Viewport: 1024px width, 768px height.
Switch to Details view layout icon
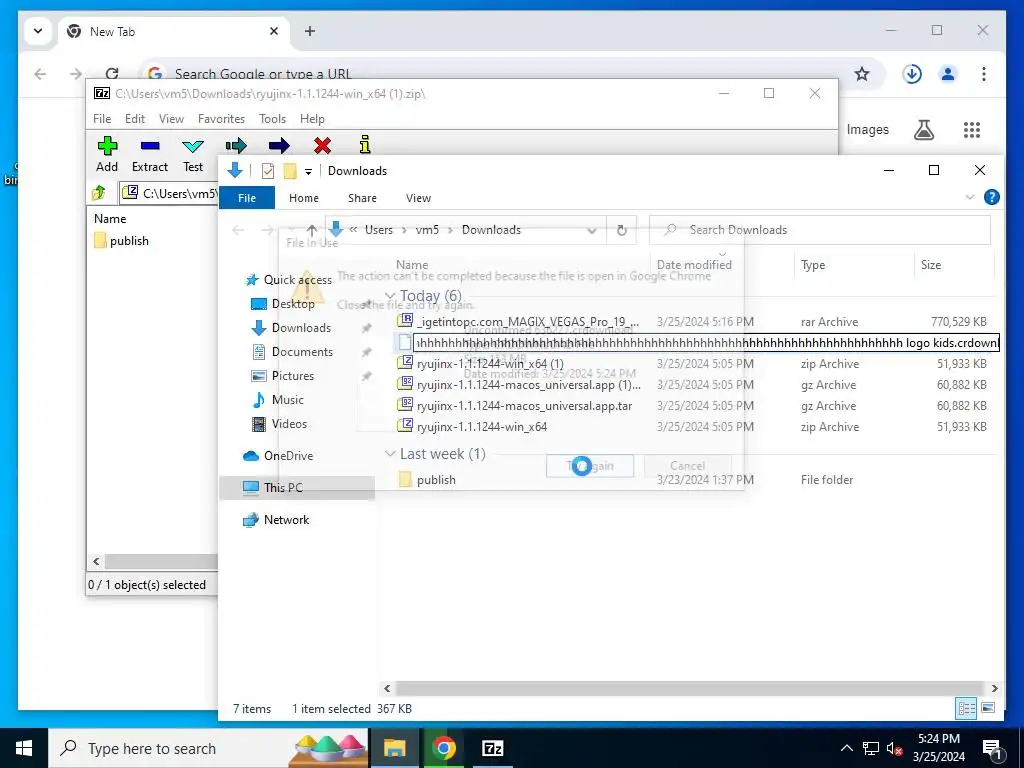(x=967, y=708)
